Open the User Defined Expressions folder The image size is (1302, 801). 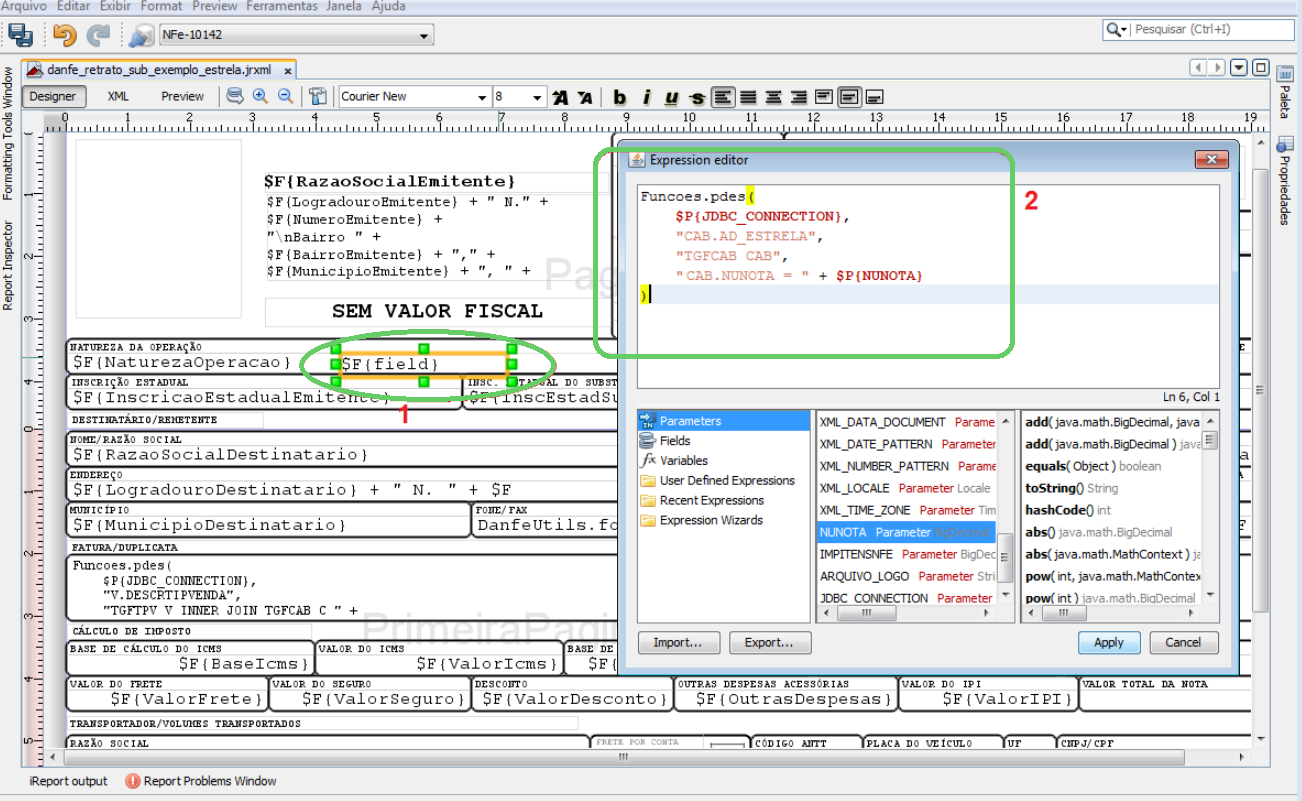click(x=724, y=481)
